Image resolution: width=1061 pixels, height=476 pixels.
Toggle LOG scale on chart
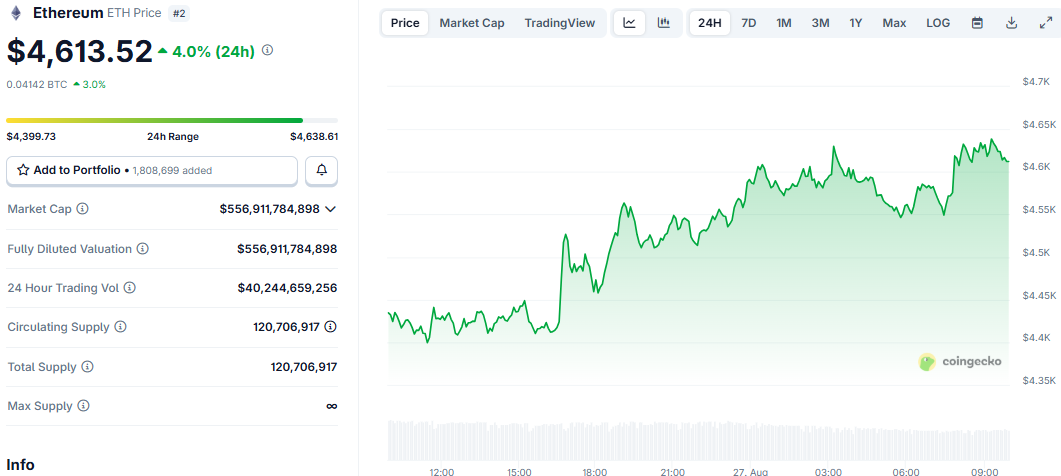click(x=938, y=23)
